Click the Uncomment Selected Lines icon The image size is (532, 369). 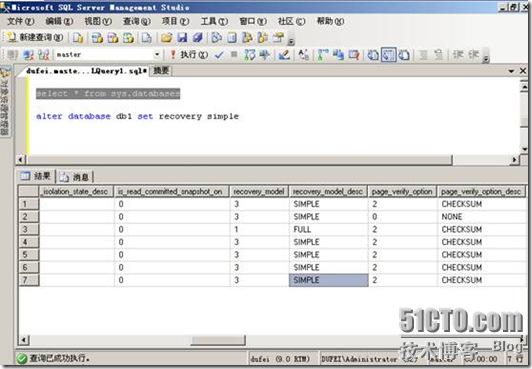[x=439, y=55]
